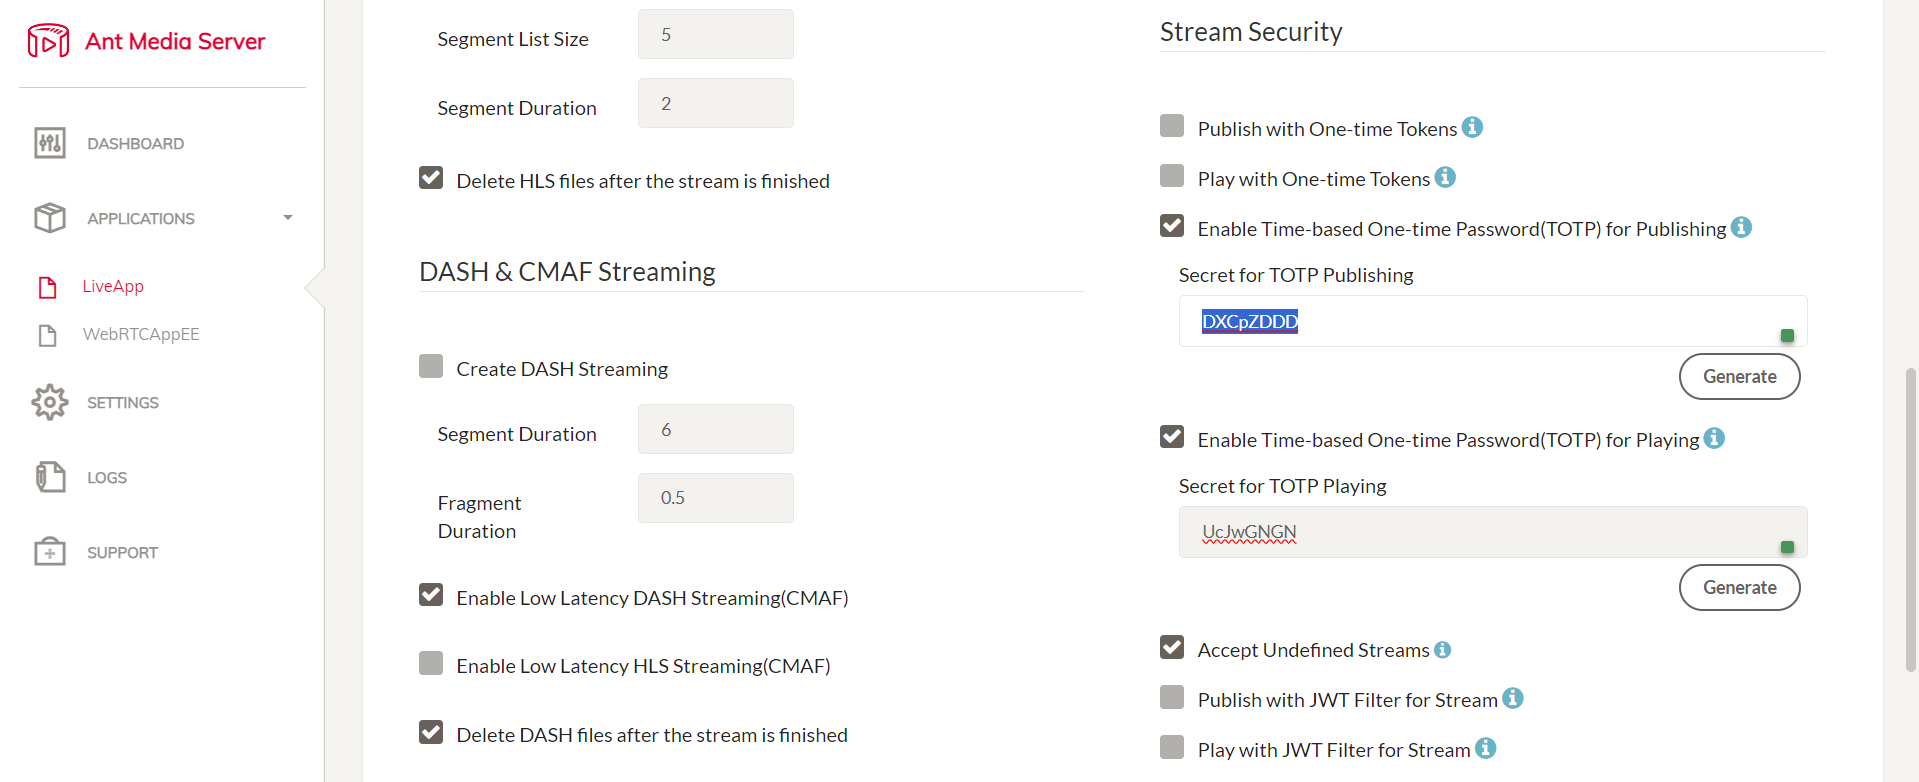The width and height of the screenshot is (1919, 782).
Task: Generate a new TOTP Publishing secret
Action: 1739,377
